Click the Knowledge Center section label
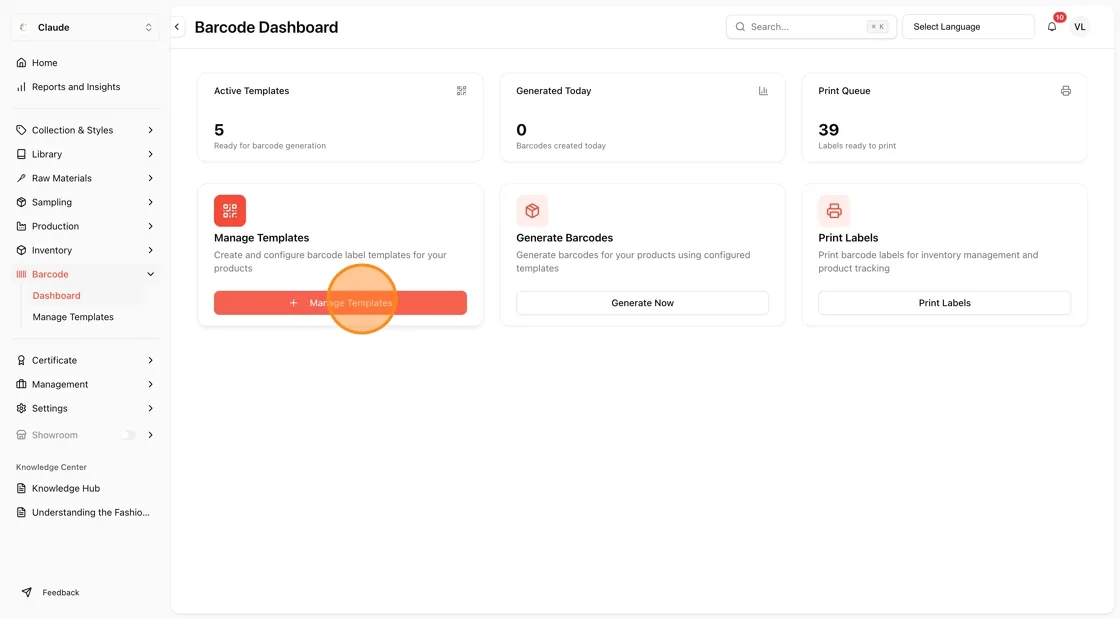The height and width of the screenshot is (619, 1120). pos(51,467)
